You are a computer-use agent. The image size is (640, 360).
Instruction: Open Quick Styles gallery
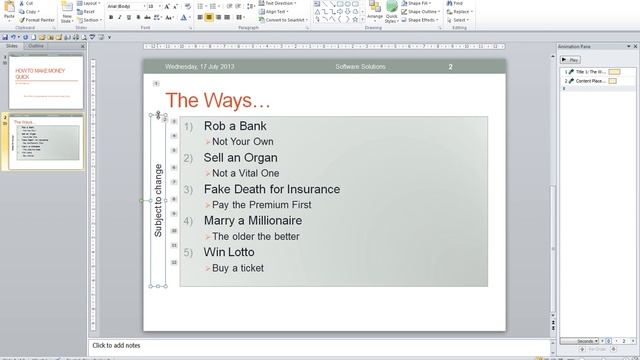coord(391,11)
